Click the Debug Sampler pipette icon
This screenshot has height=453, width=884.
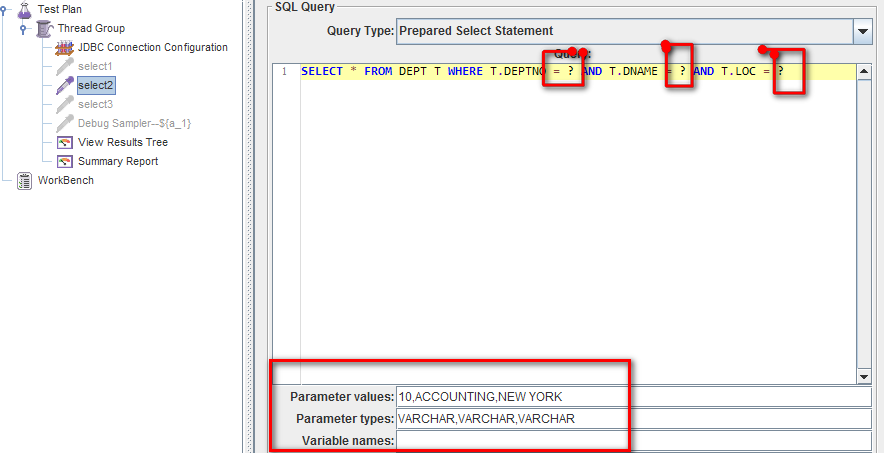[x=65, y=123]
